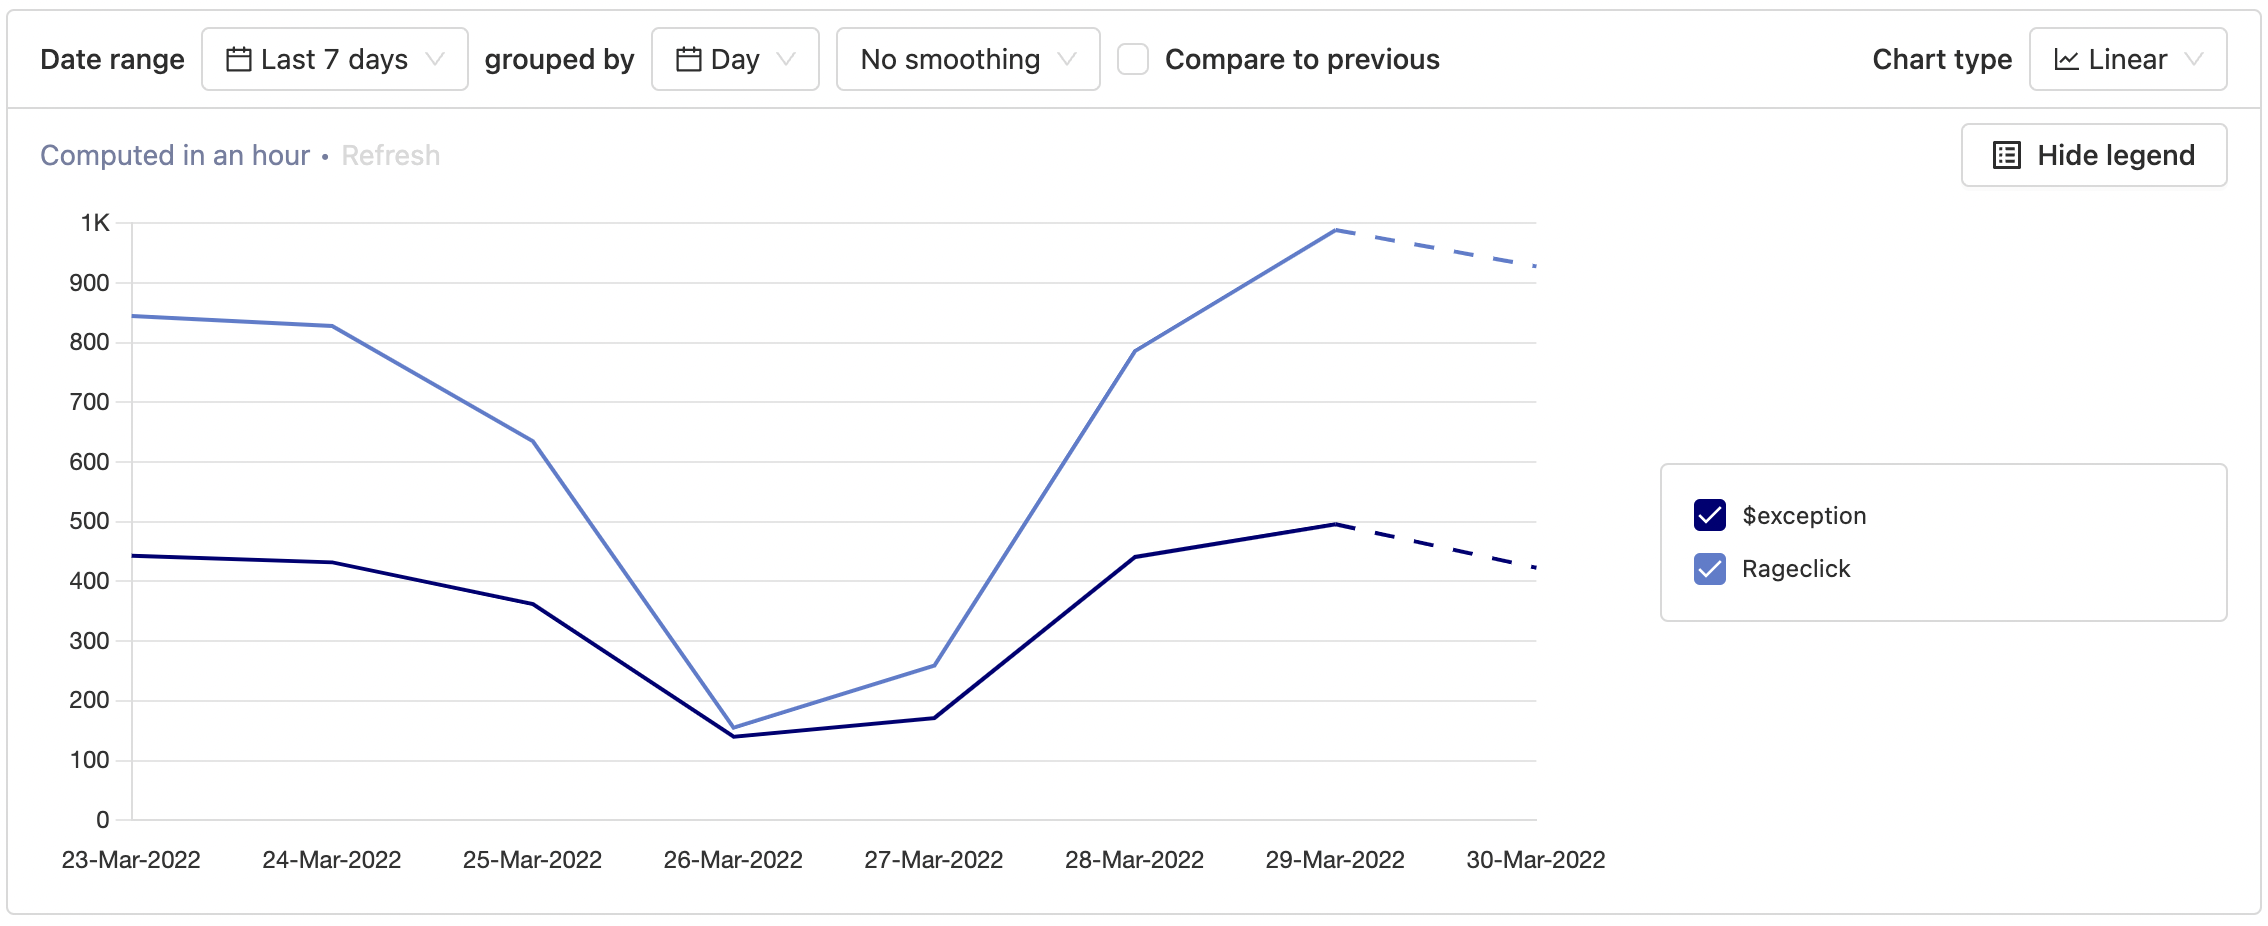Click the $exception legend label

(1804, 516)
